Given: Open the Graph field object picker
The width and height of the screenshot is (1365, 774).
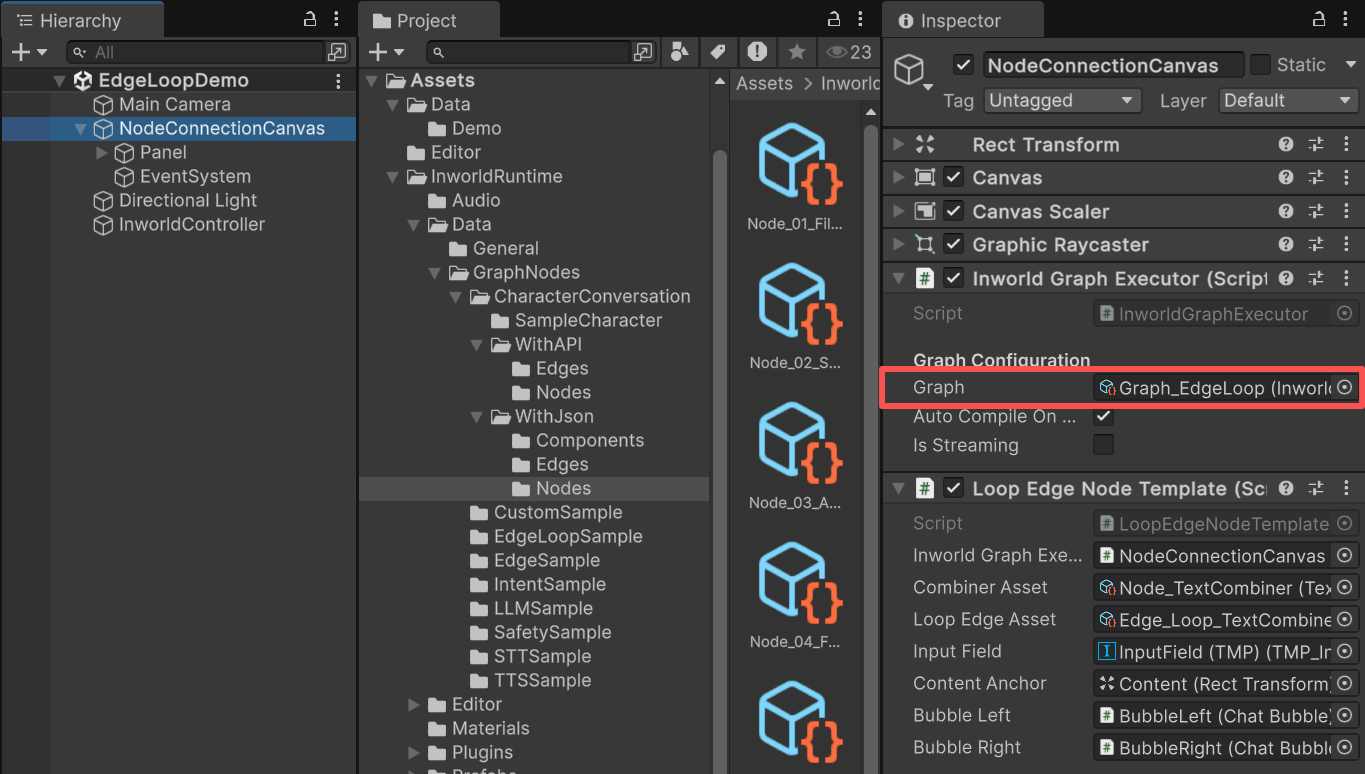Looking at the screenshot, I should point(1345,387).
